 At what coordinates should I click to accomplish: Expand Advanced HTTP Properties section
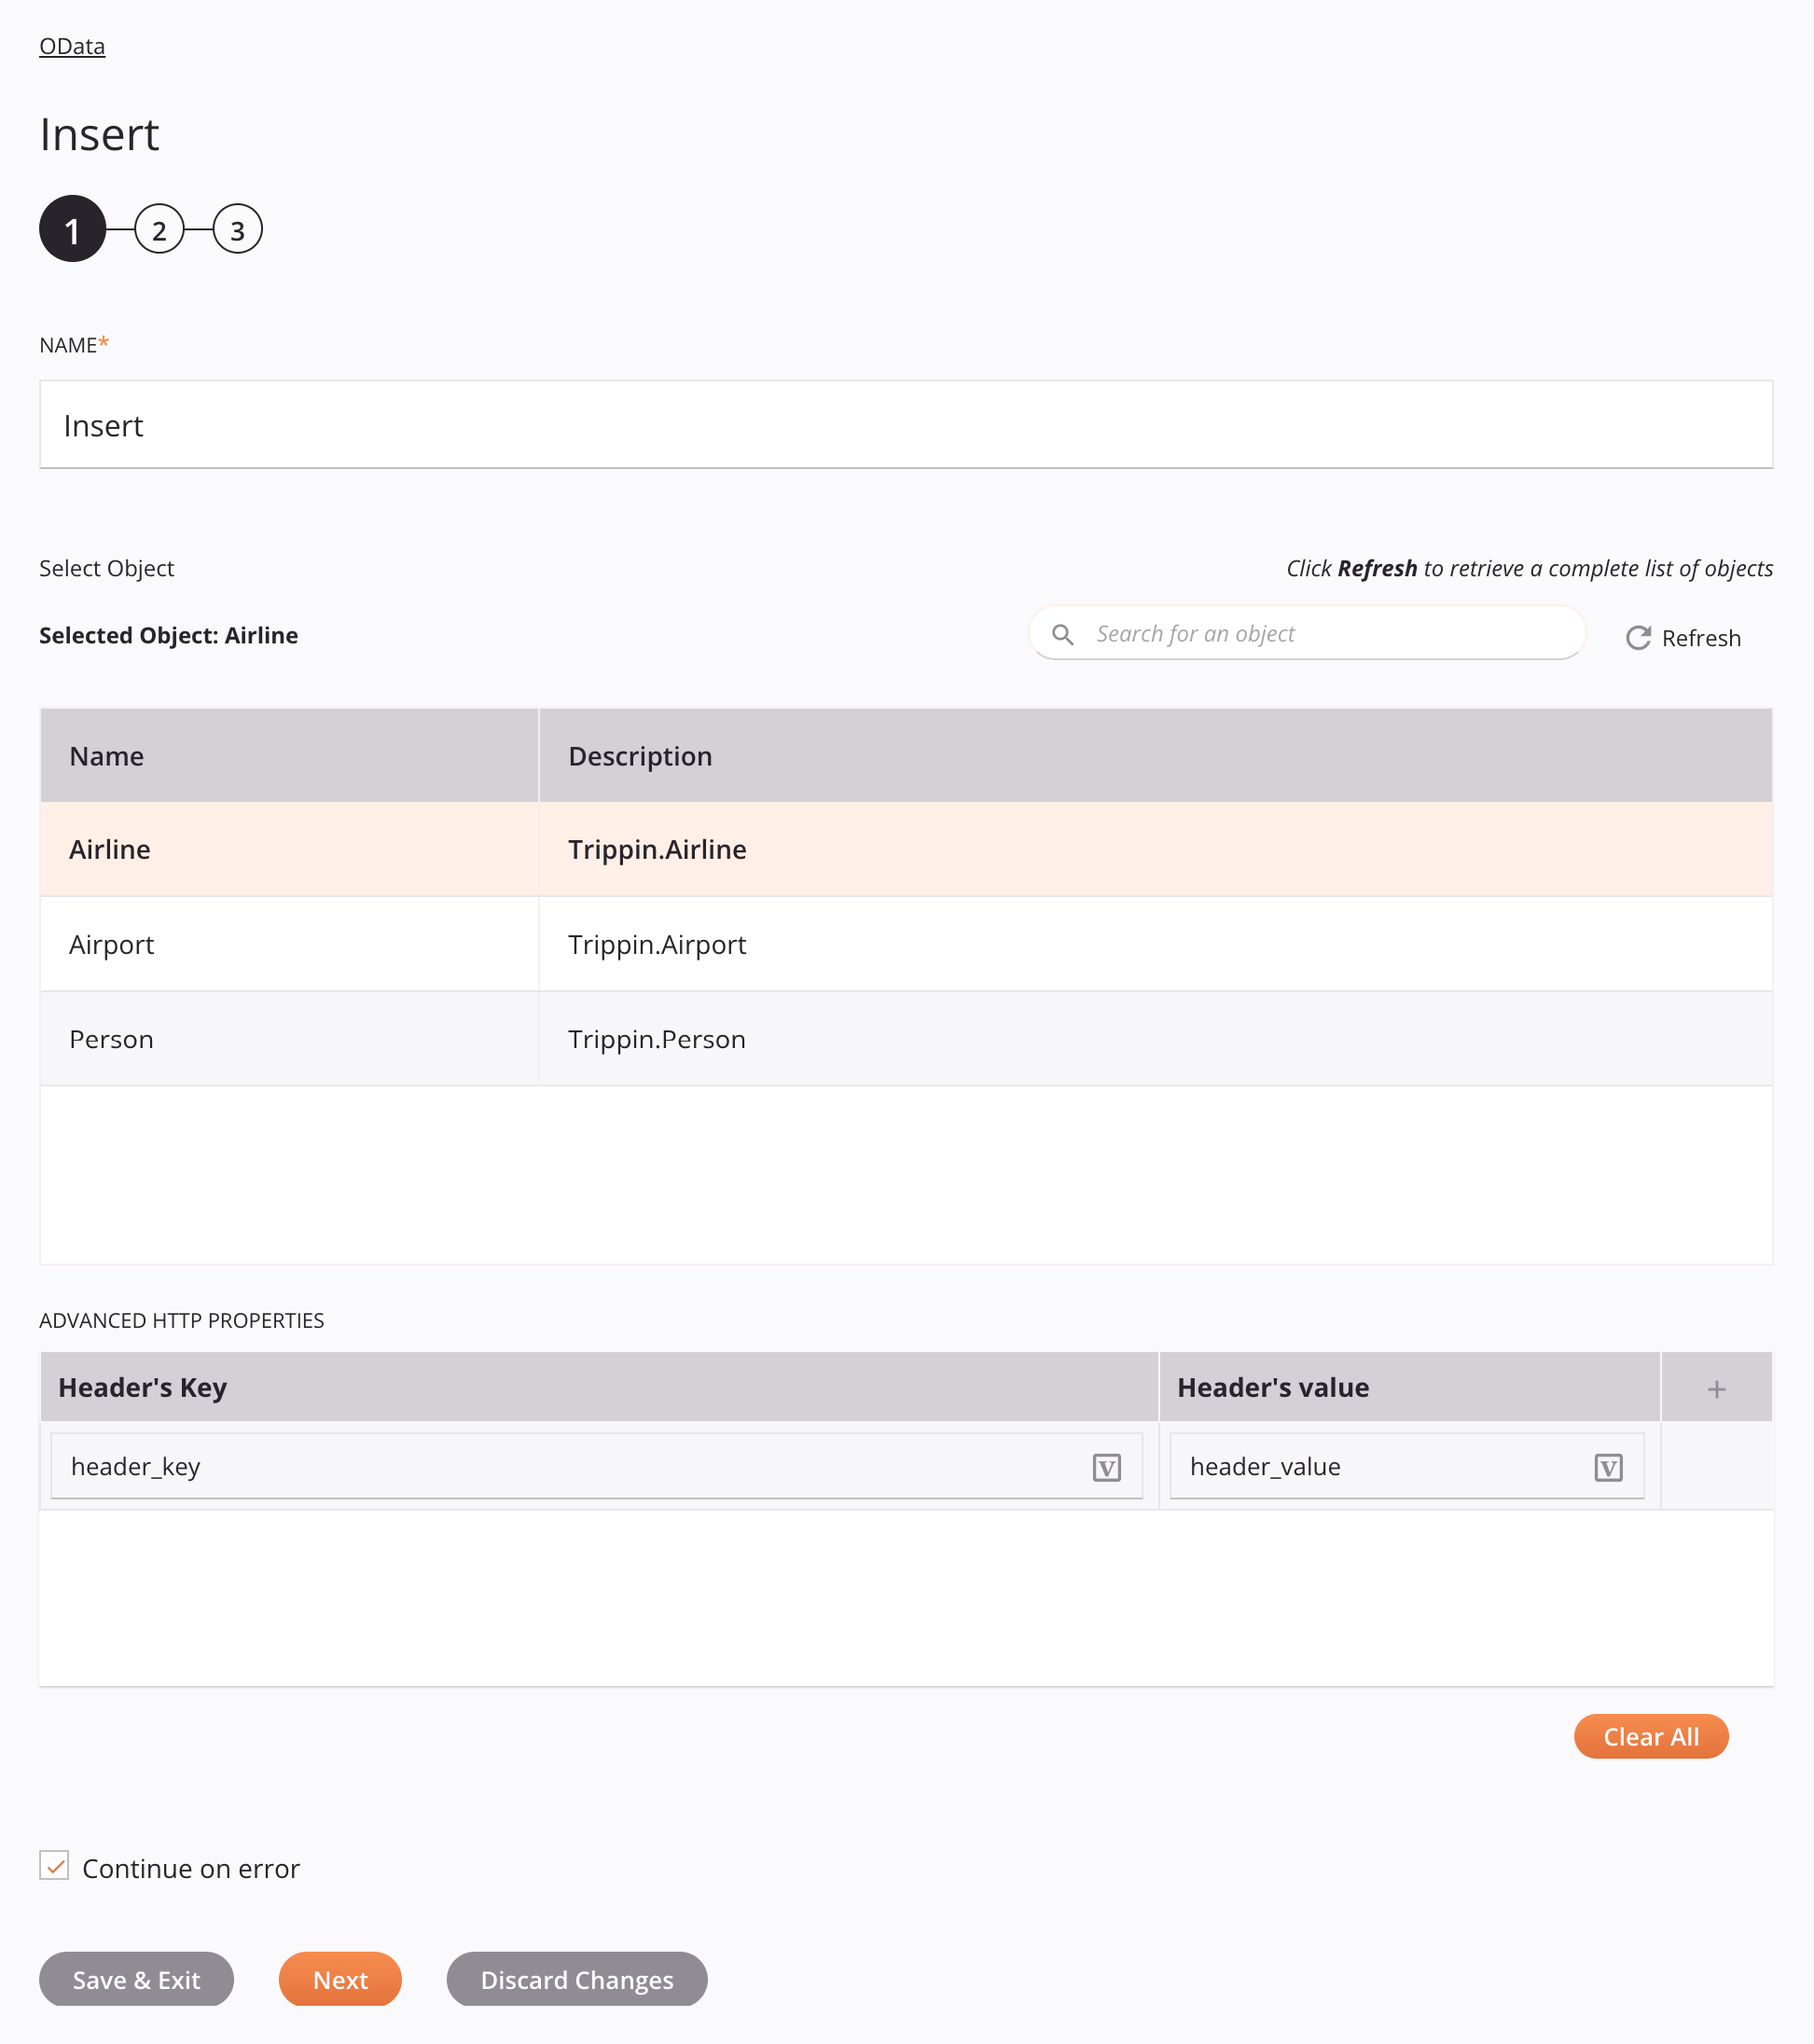tap(182, 1319)
